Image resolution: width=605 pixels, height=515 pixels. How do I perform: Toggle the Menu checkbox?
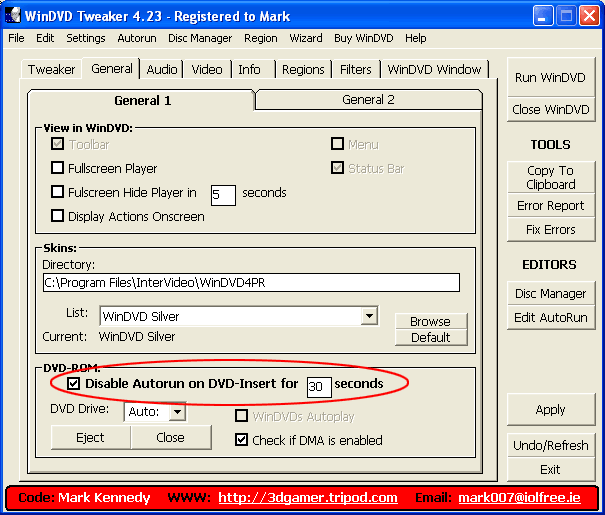point(338,144)
